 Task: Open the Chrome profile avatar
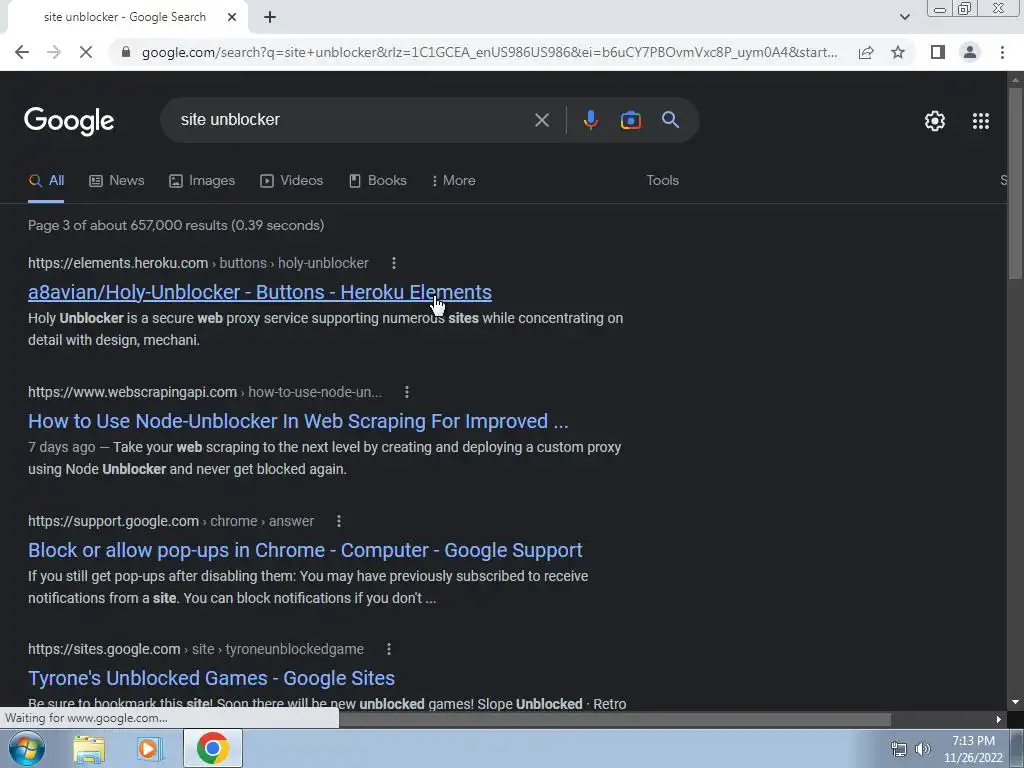pyautogui.click(x=970, y=52)
